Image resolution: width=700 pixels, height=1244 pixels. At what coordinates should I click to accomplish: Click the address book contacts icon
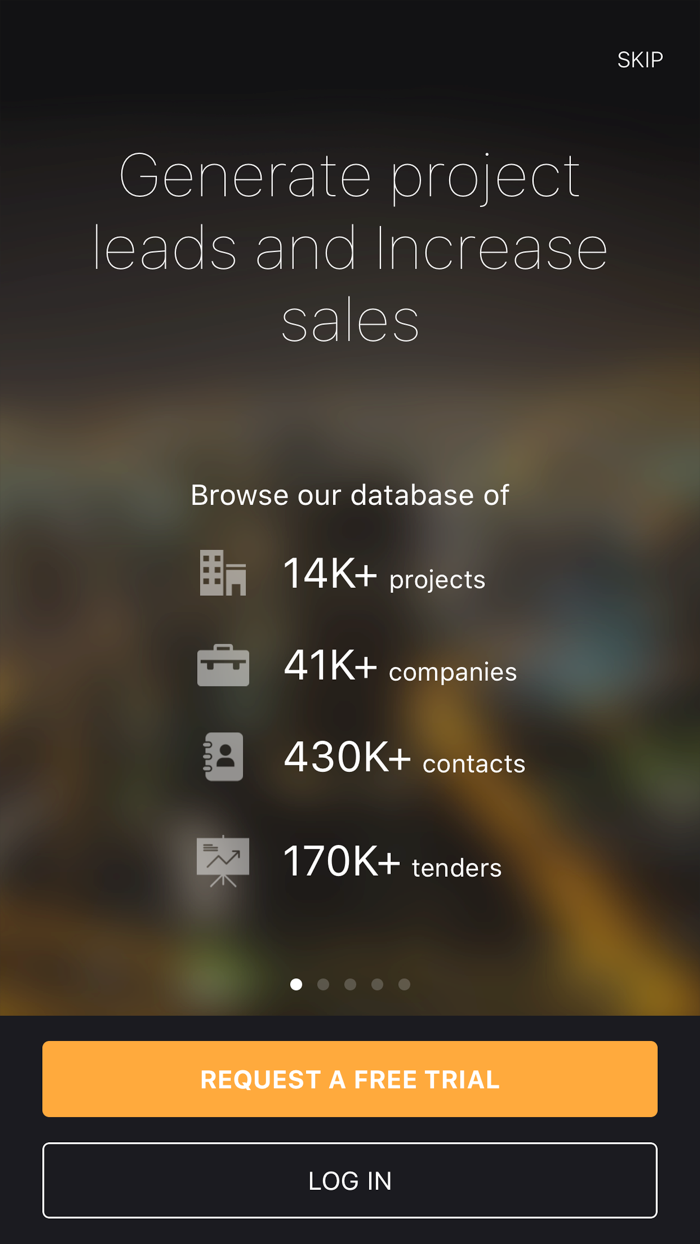coord(222,756)
